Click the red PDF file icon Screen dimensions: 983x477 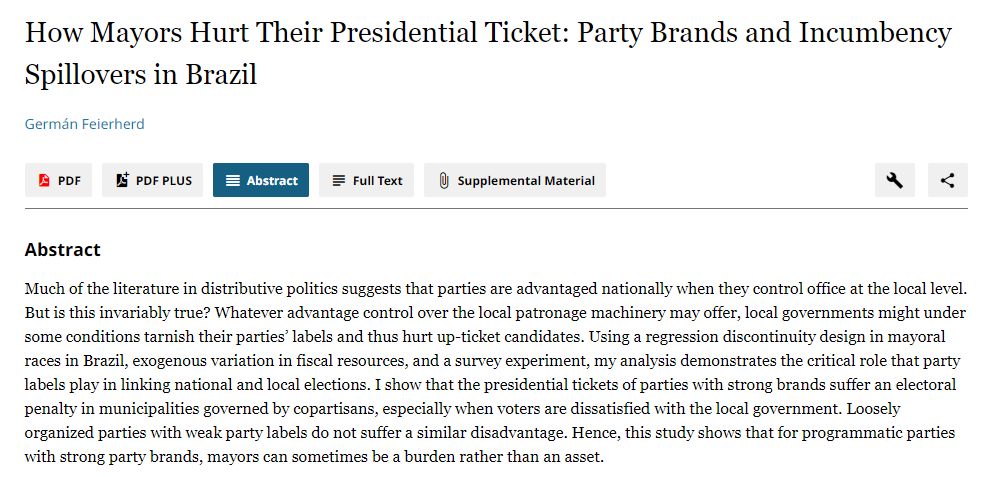point(44,181)
